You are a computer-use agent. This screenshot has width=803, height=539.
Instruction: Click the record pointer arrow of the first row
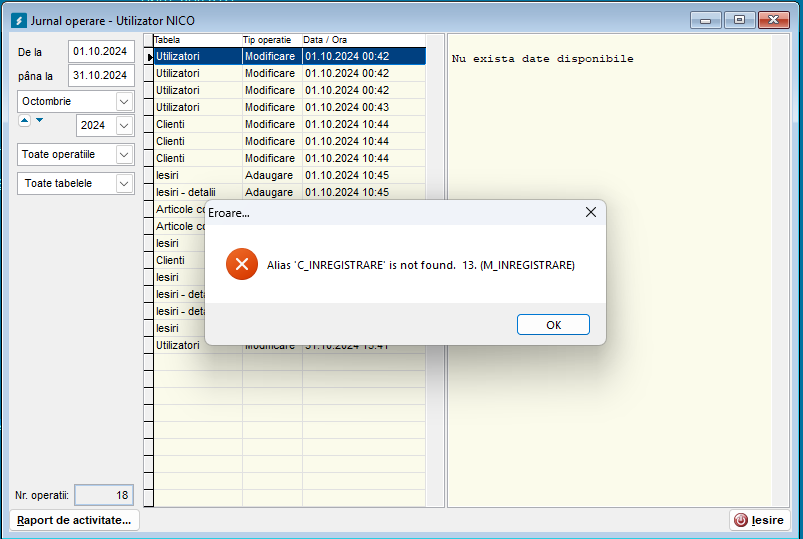149,56
